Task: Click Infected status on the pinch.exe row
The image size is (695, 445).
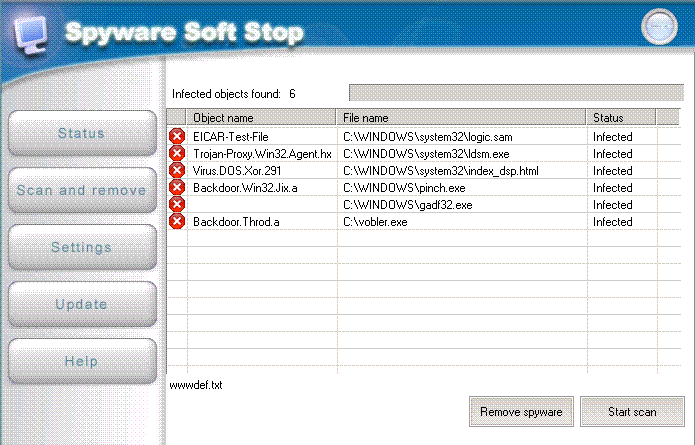Action: (x=613, y=188)
